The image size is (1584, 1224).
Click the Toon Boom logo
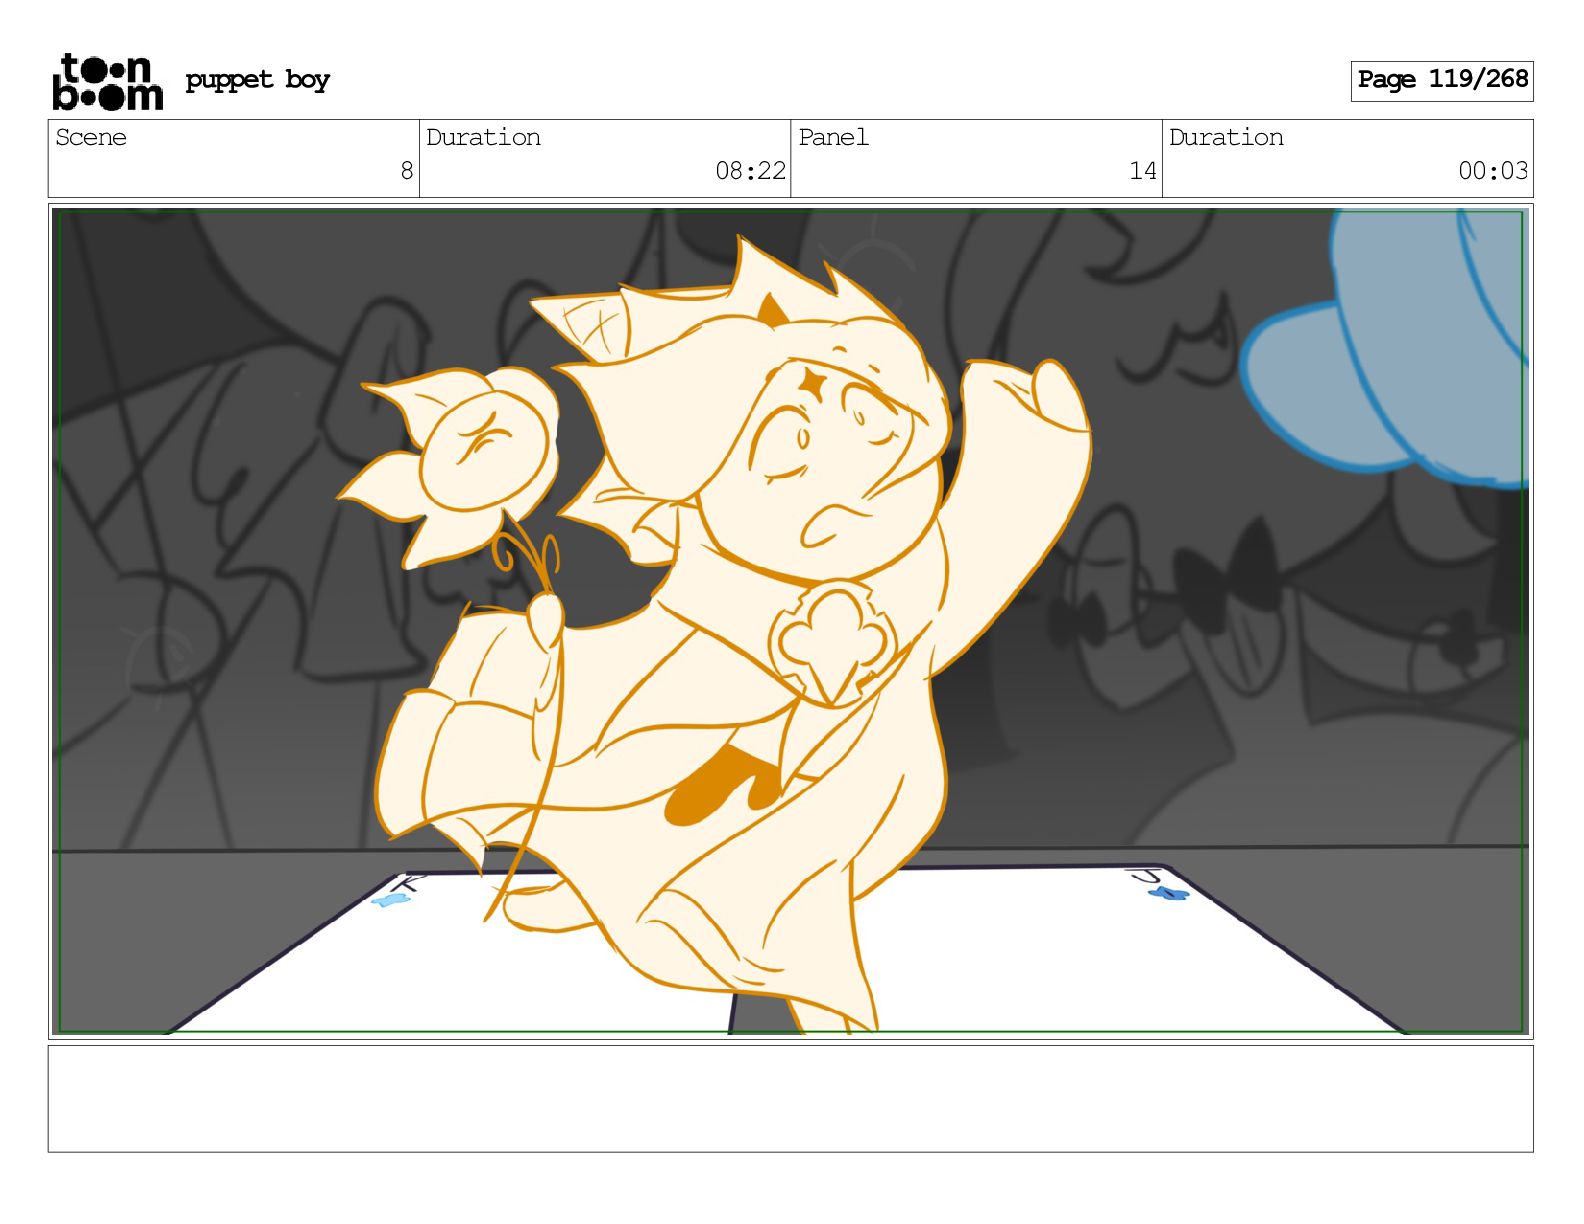[107, 81]
